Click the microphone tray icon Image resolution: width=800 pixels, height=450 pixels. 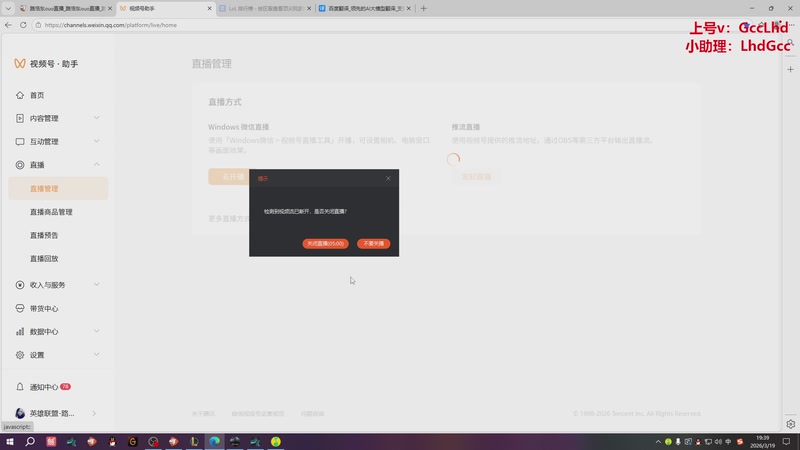pyautogui.click(x=678, y=442)
